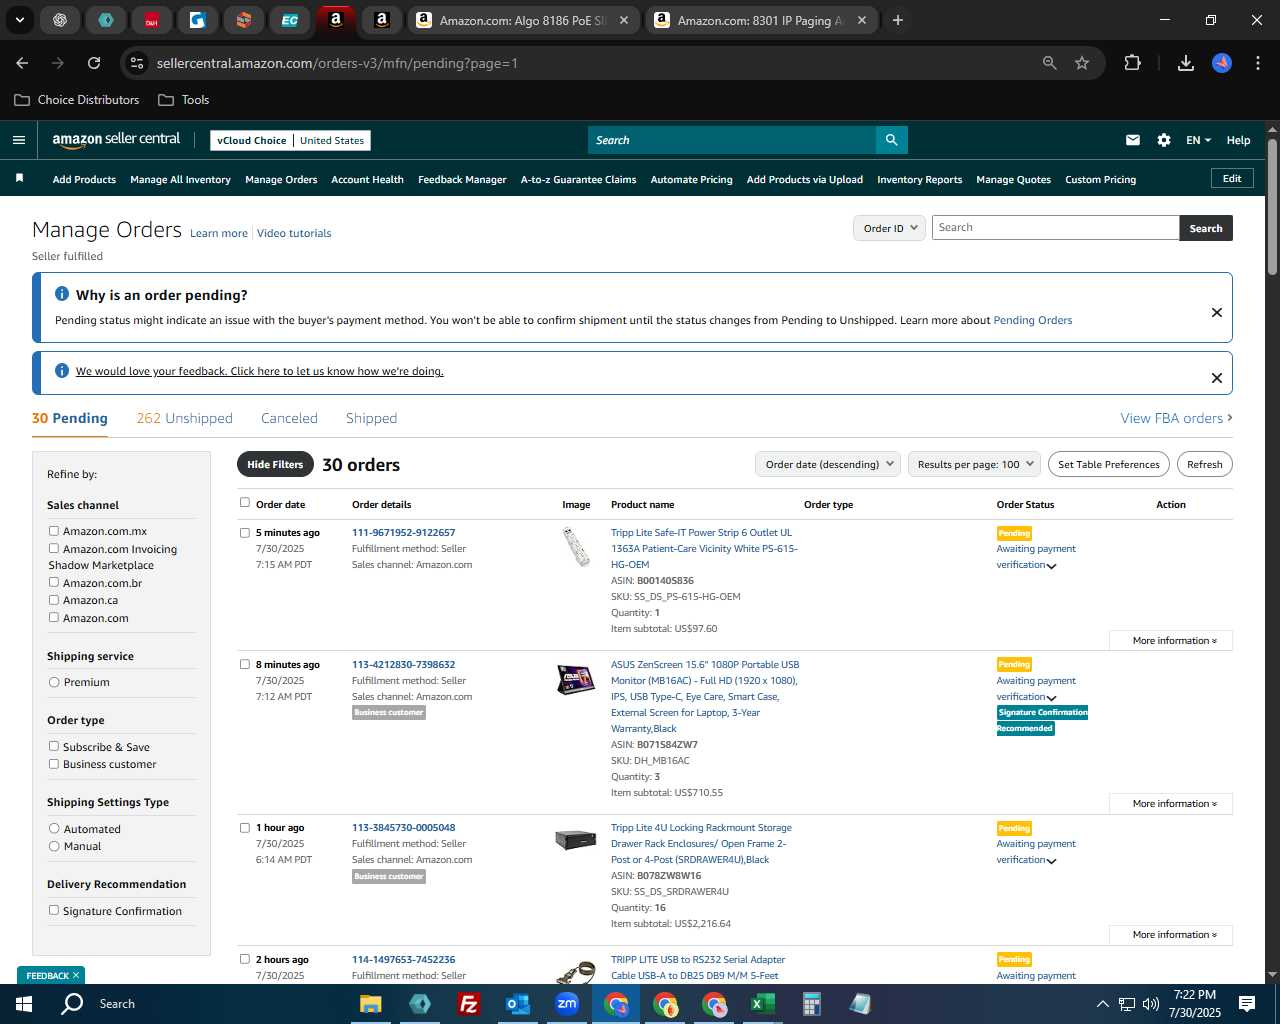Click the Hide Filters button

click(275, 464)
